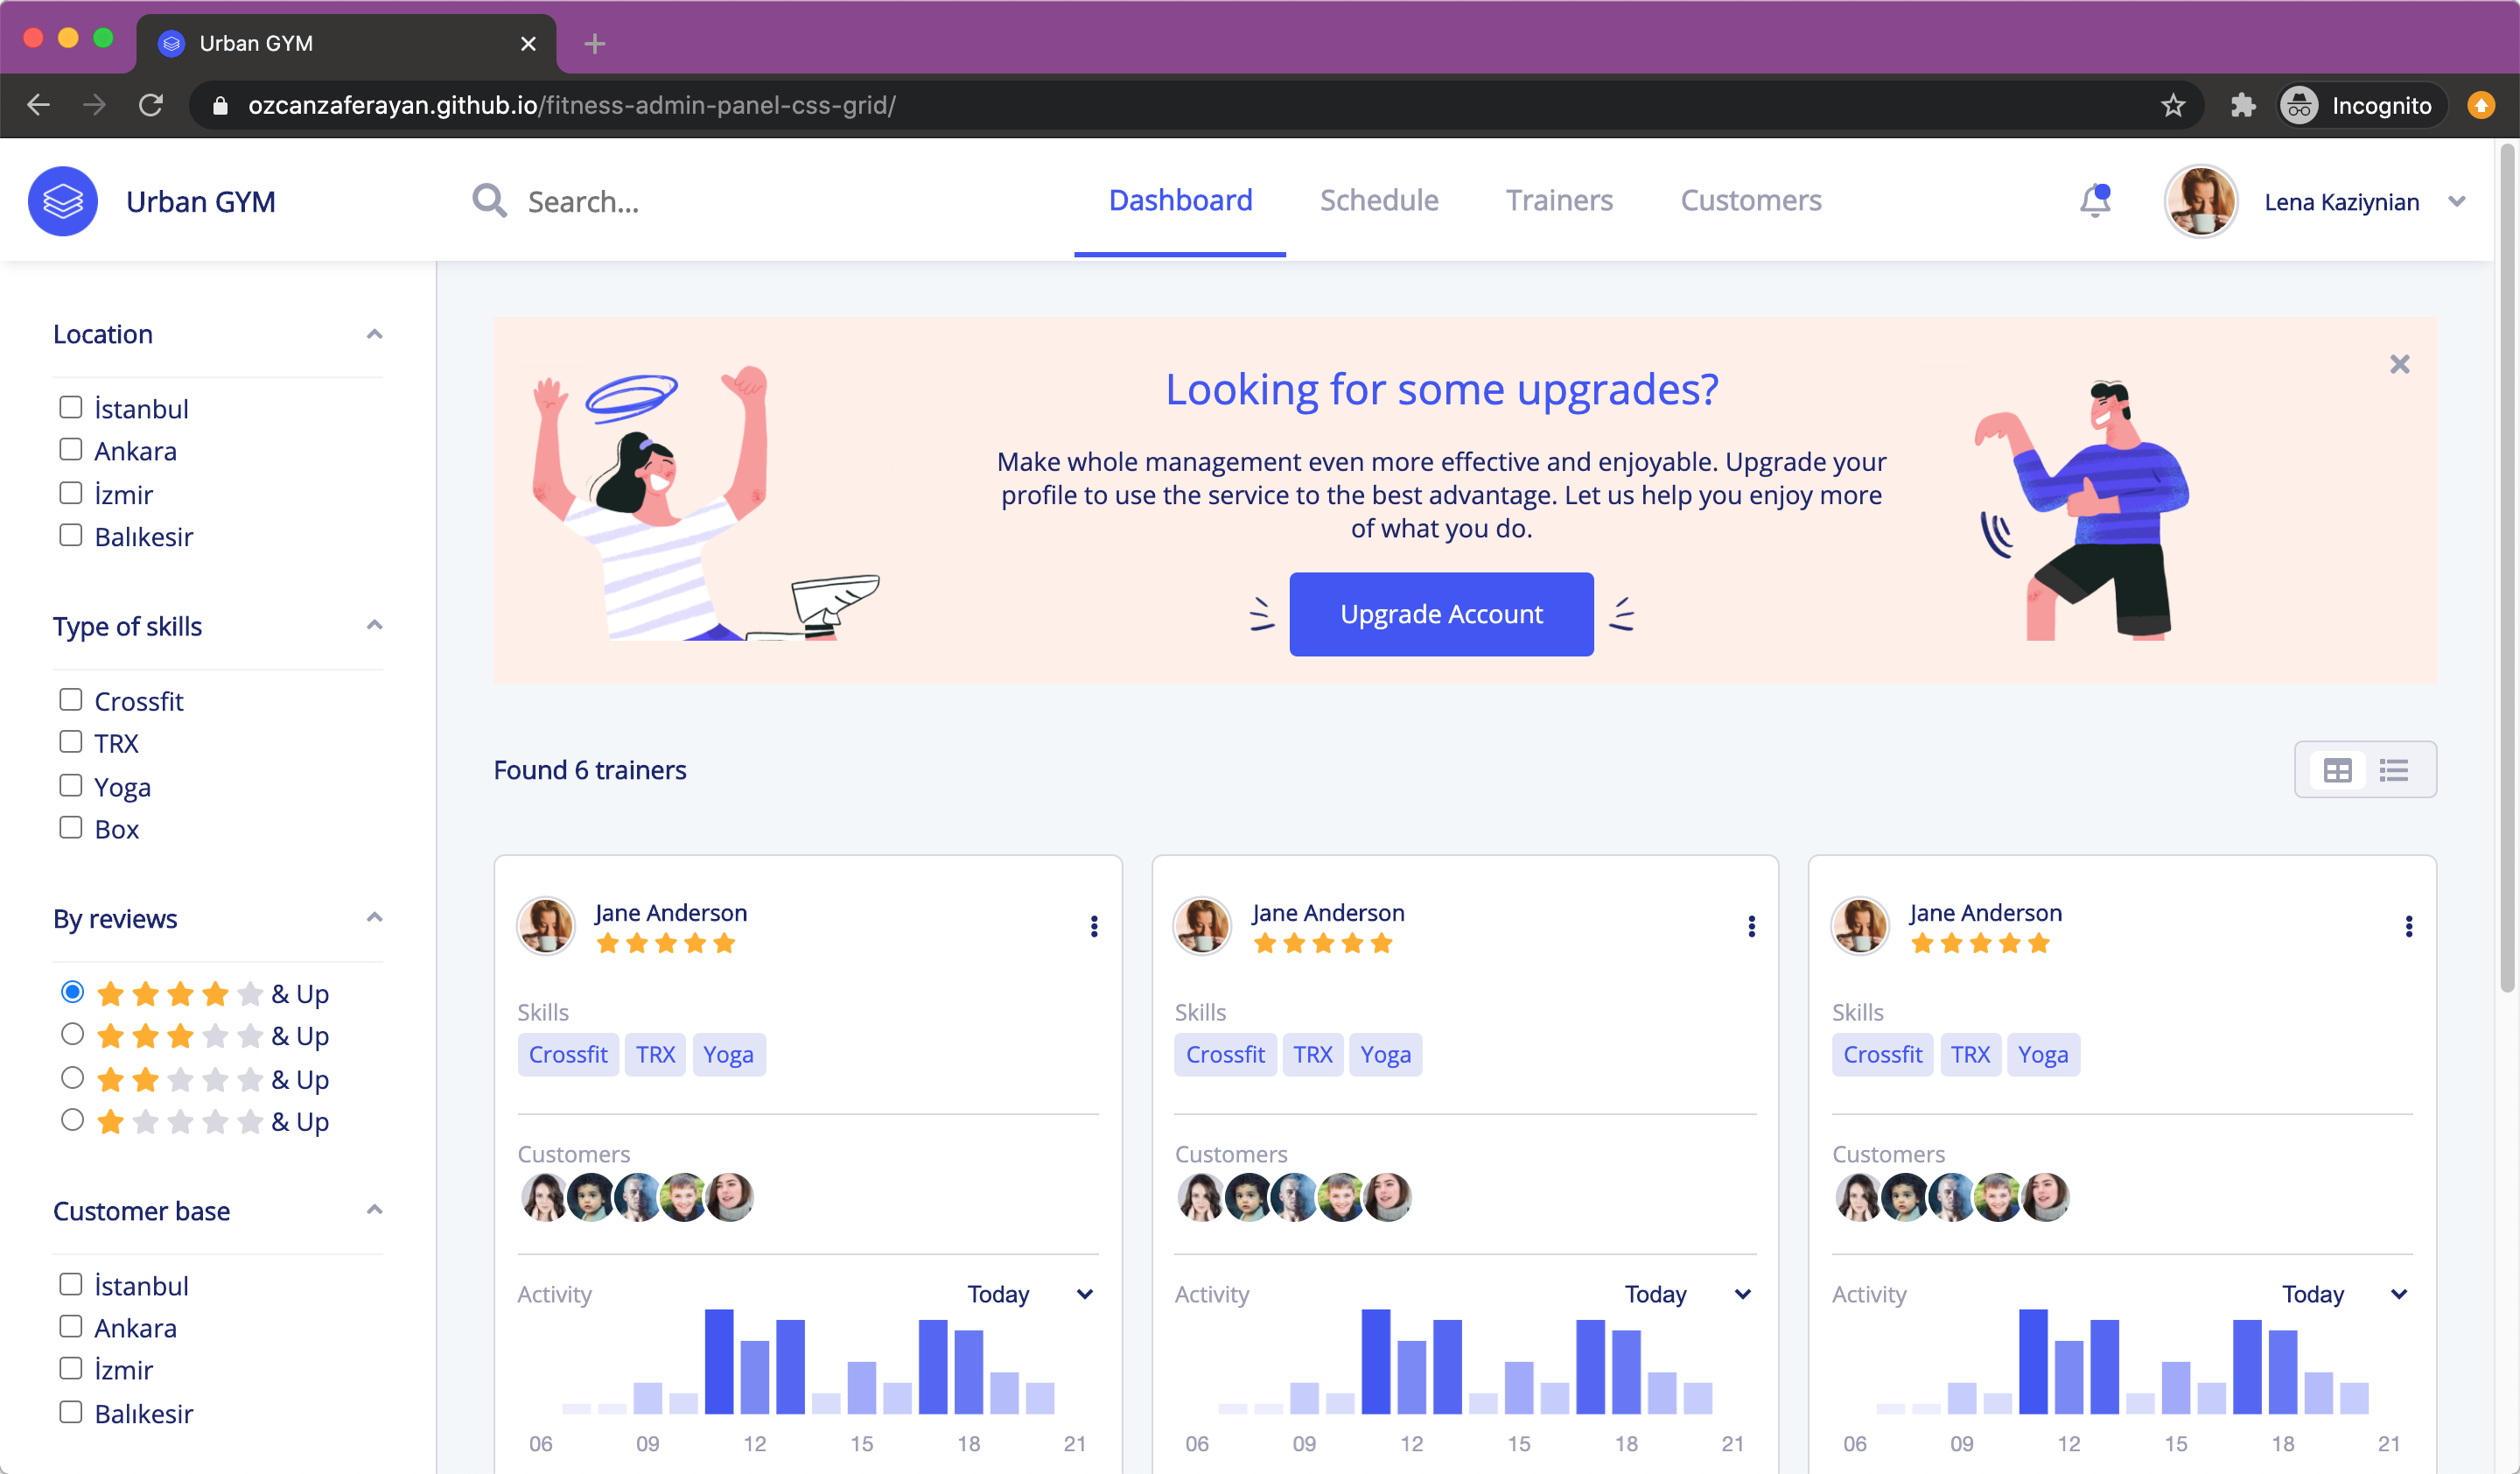The height and width of the screenshot is (1474, 2520).
Task: Click the Yoga skill tag on second card
Action: click(x=1385, y=1054)
